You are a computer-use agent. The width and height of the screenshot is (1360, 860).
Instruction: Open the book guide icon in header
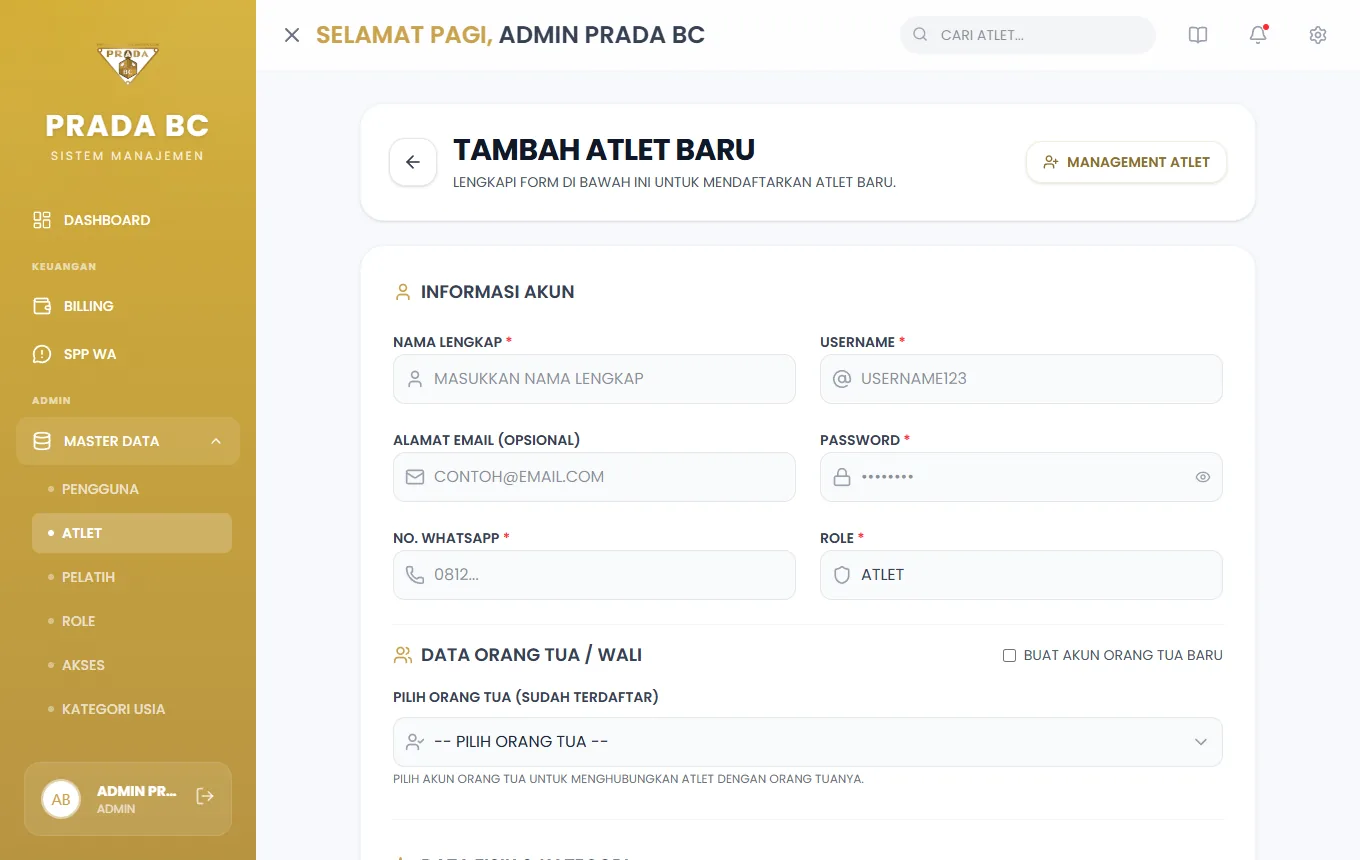pos(1198,35)
